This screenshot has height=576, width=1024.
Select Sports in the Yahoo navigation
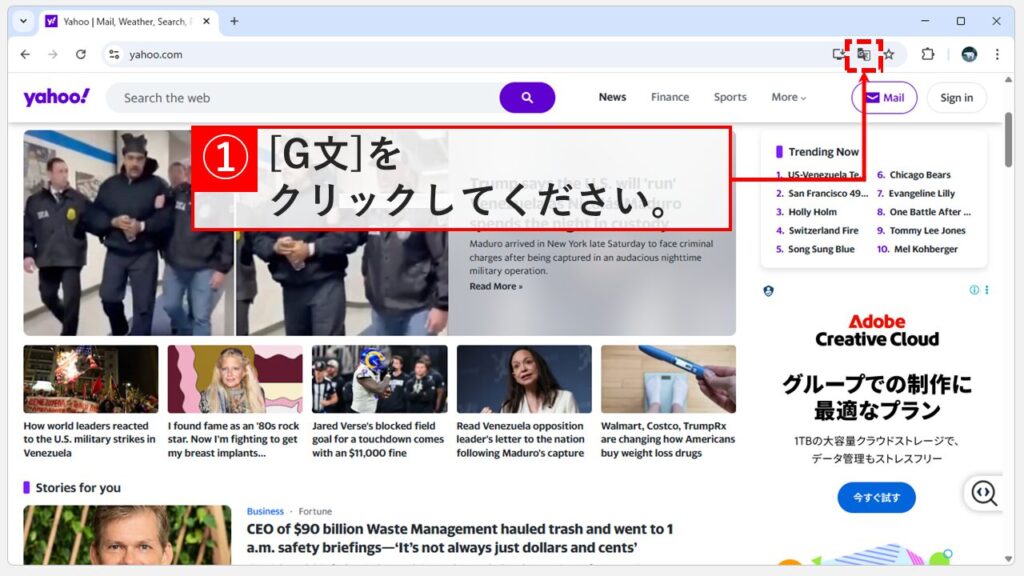729,97
